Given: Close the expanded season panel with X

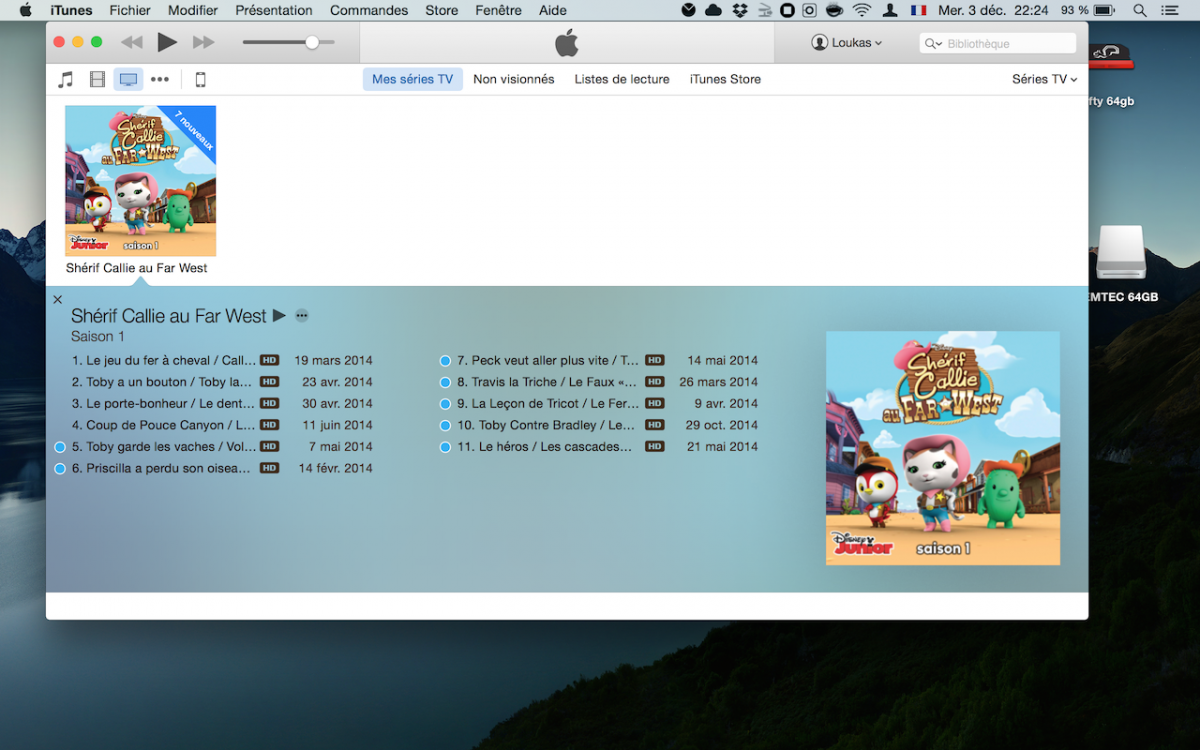Looking at the screenshot, I should pos(57,299).
